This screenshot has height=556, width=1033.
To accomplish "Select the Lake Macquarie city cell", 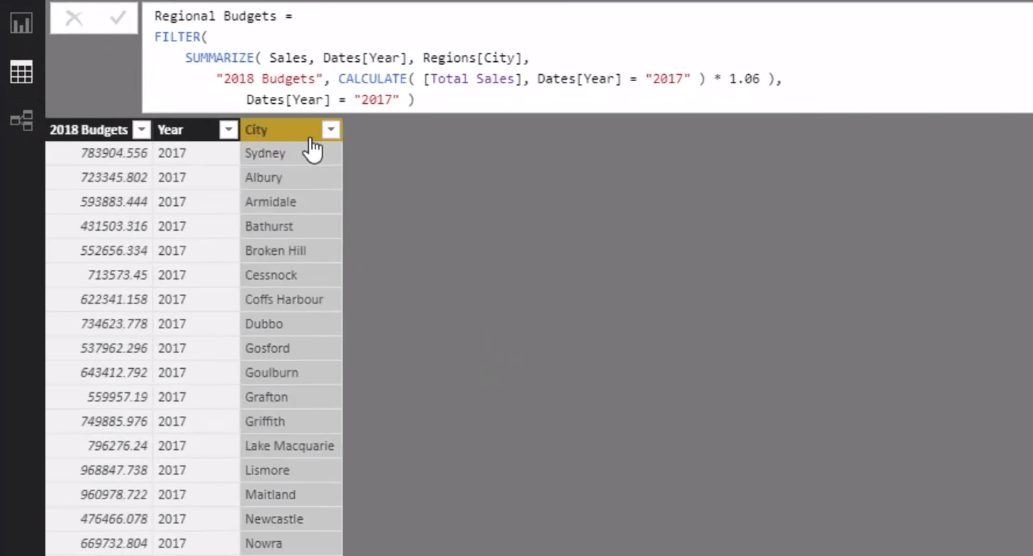I will [x=291, y=445].
